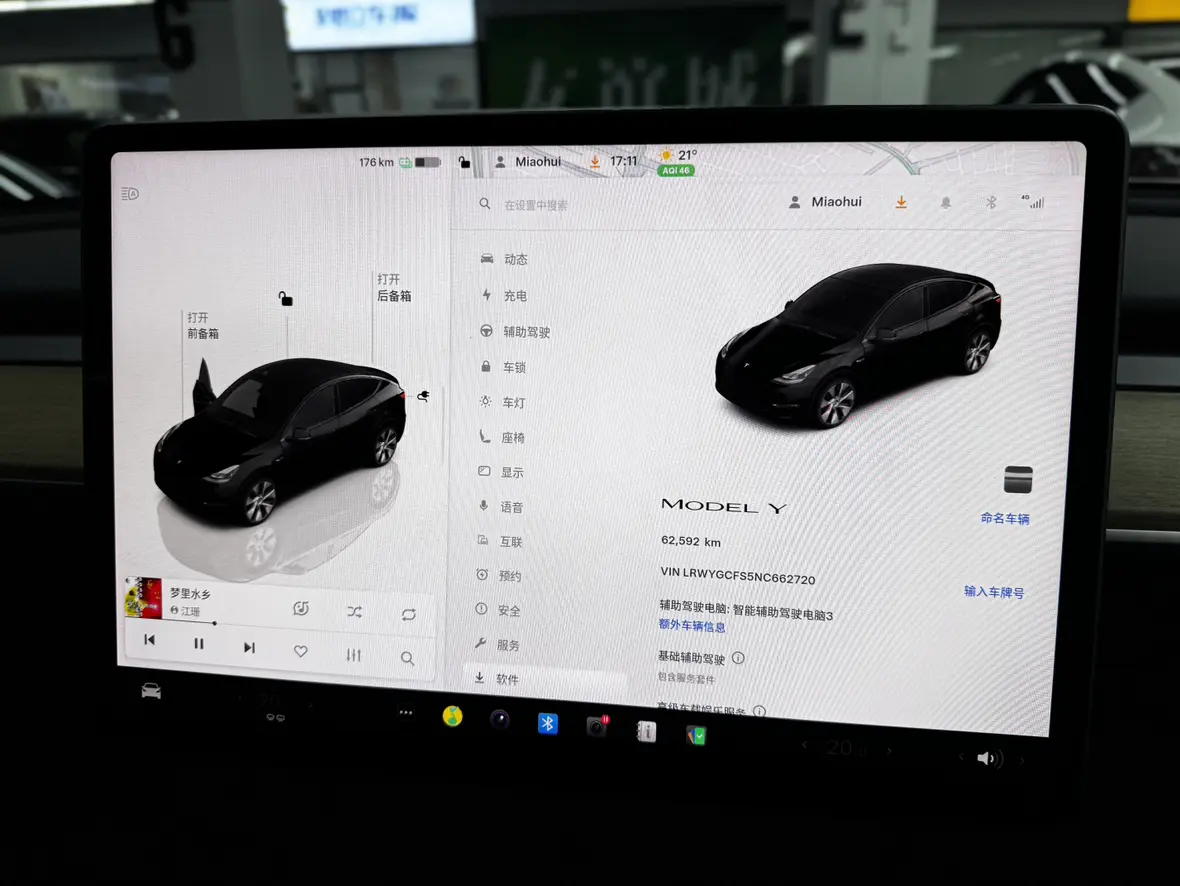Tap the speaker volume icon
Screen dimensions: 1180x886
988,758
